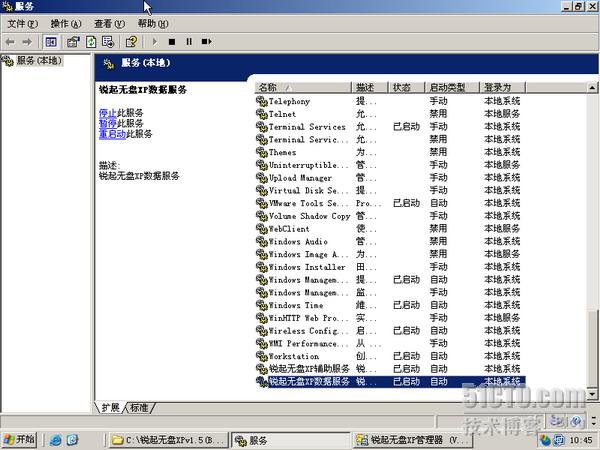The width and height of the screenshot is (600, 450).
Task: Open service Properties toolbar icon
Action: point(73,42)
